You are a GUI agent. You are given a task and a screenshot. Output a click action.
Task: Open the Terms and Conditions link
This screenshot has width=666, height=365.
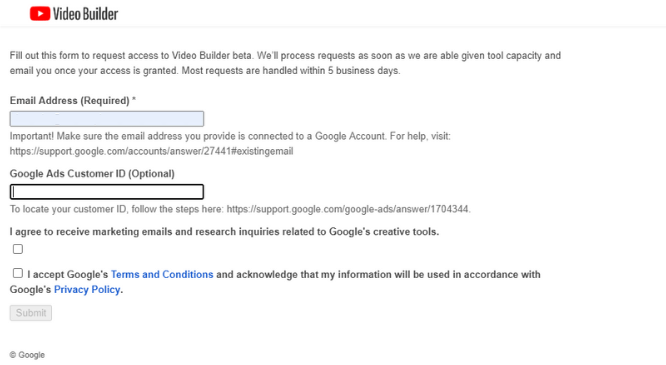[162, 274]
